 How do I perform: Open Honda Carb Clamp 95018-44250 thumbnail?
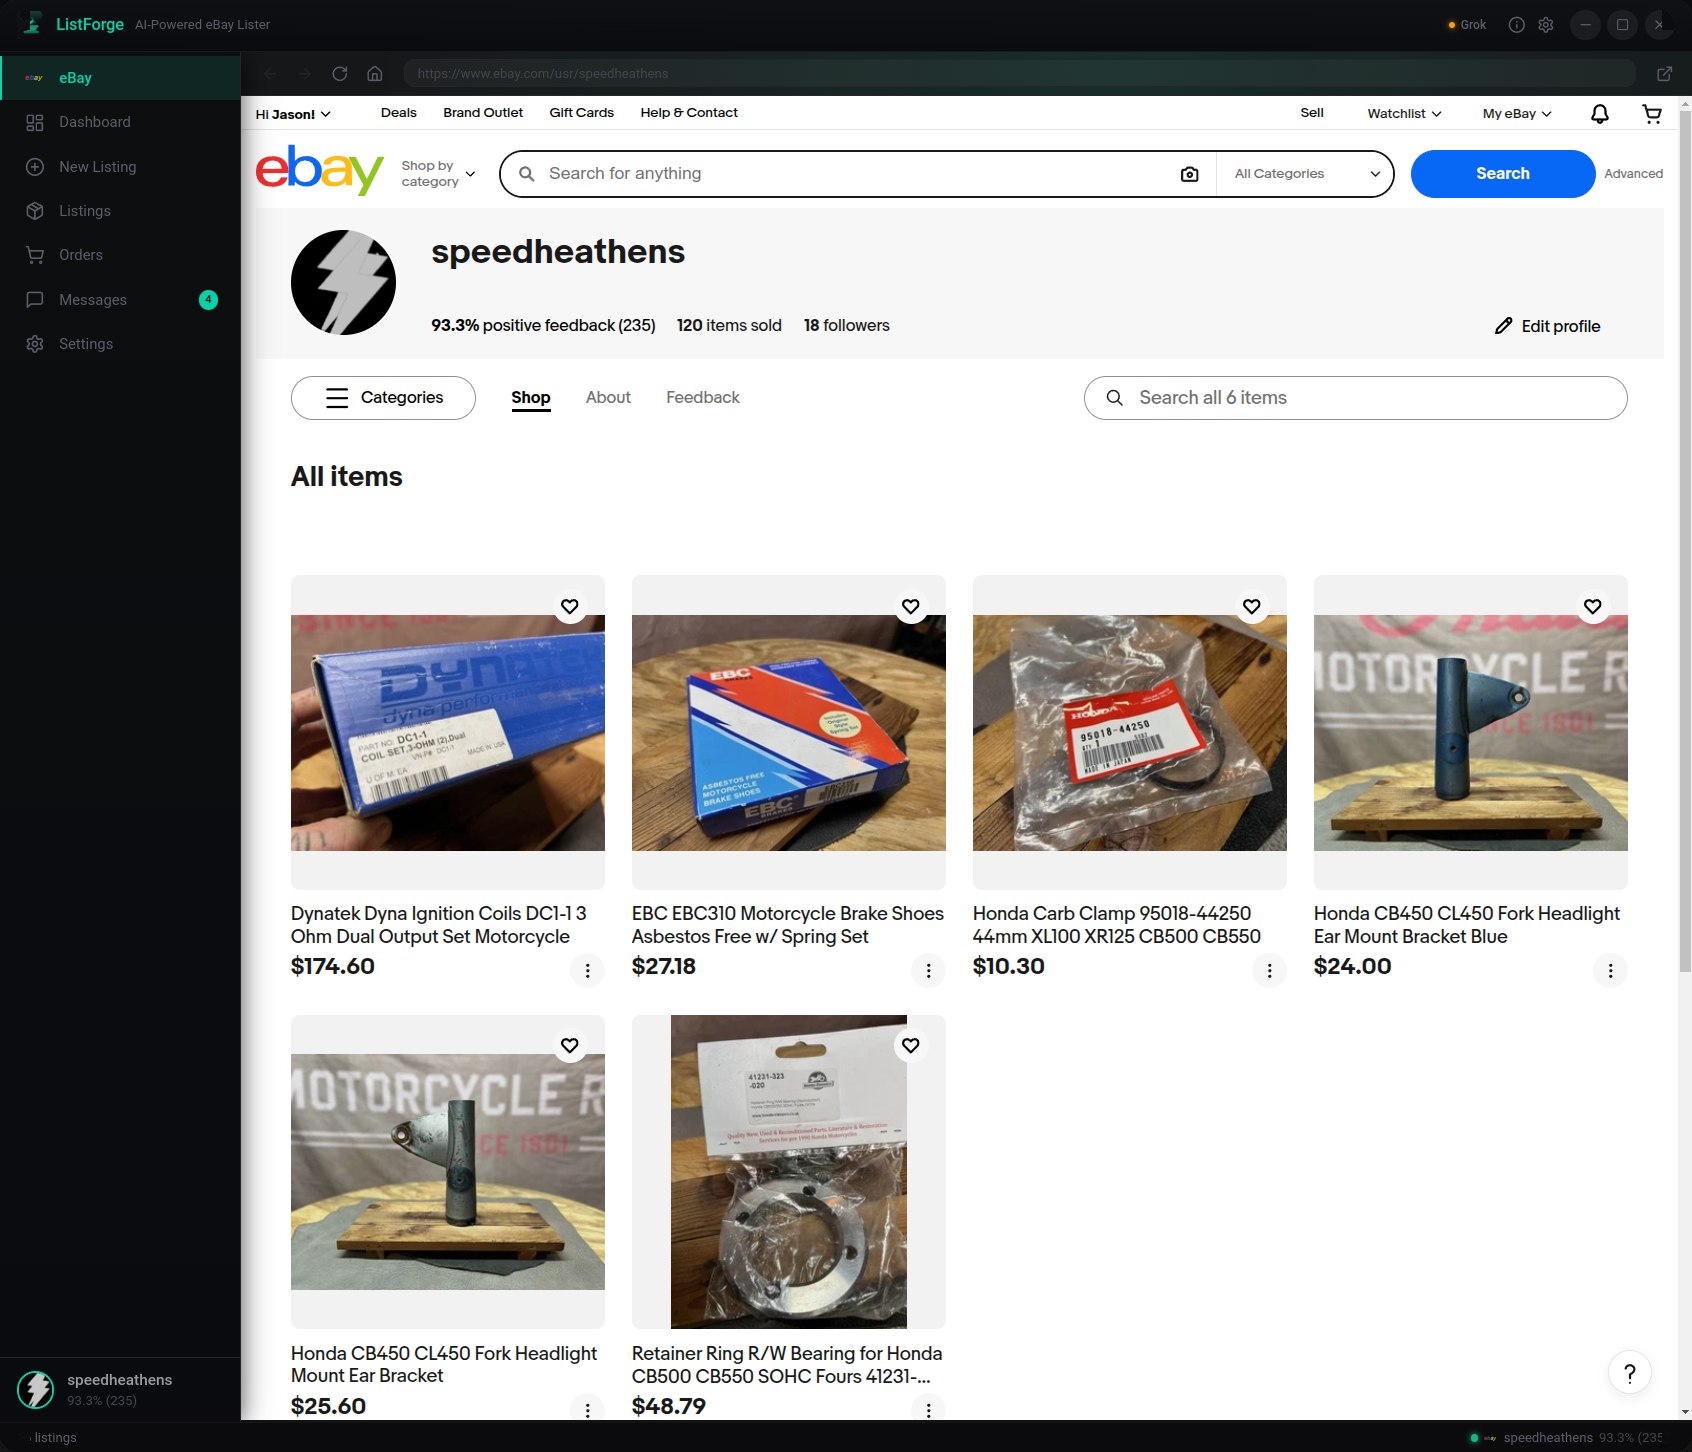(x=1130, y=732)
